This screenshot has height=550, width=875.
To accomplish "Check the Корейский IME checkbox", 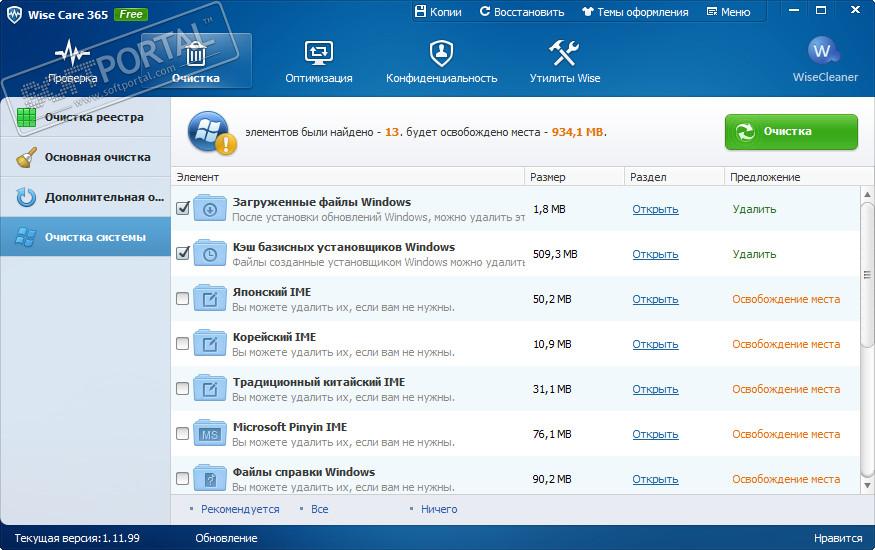I will [182, 344].
